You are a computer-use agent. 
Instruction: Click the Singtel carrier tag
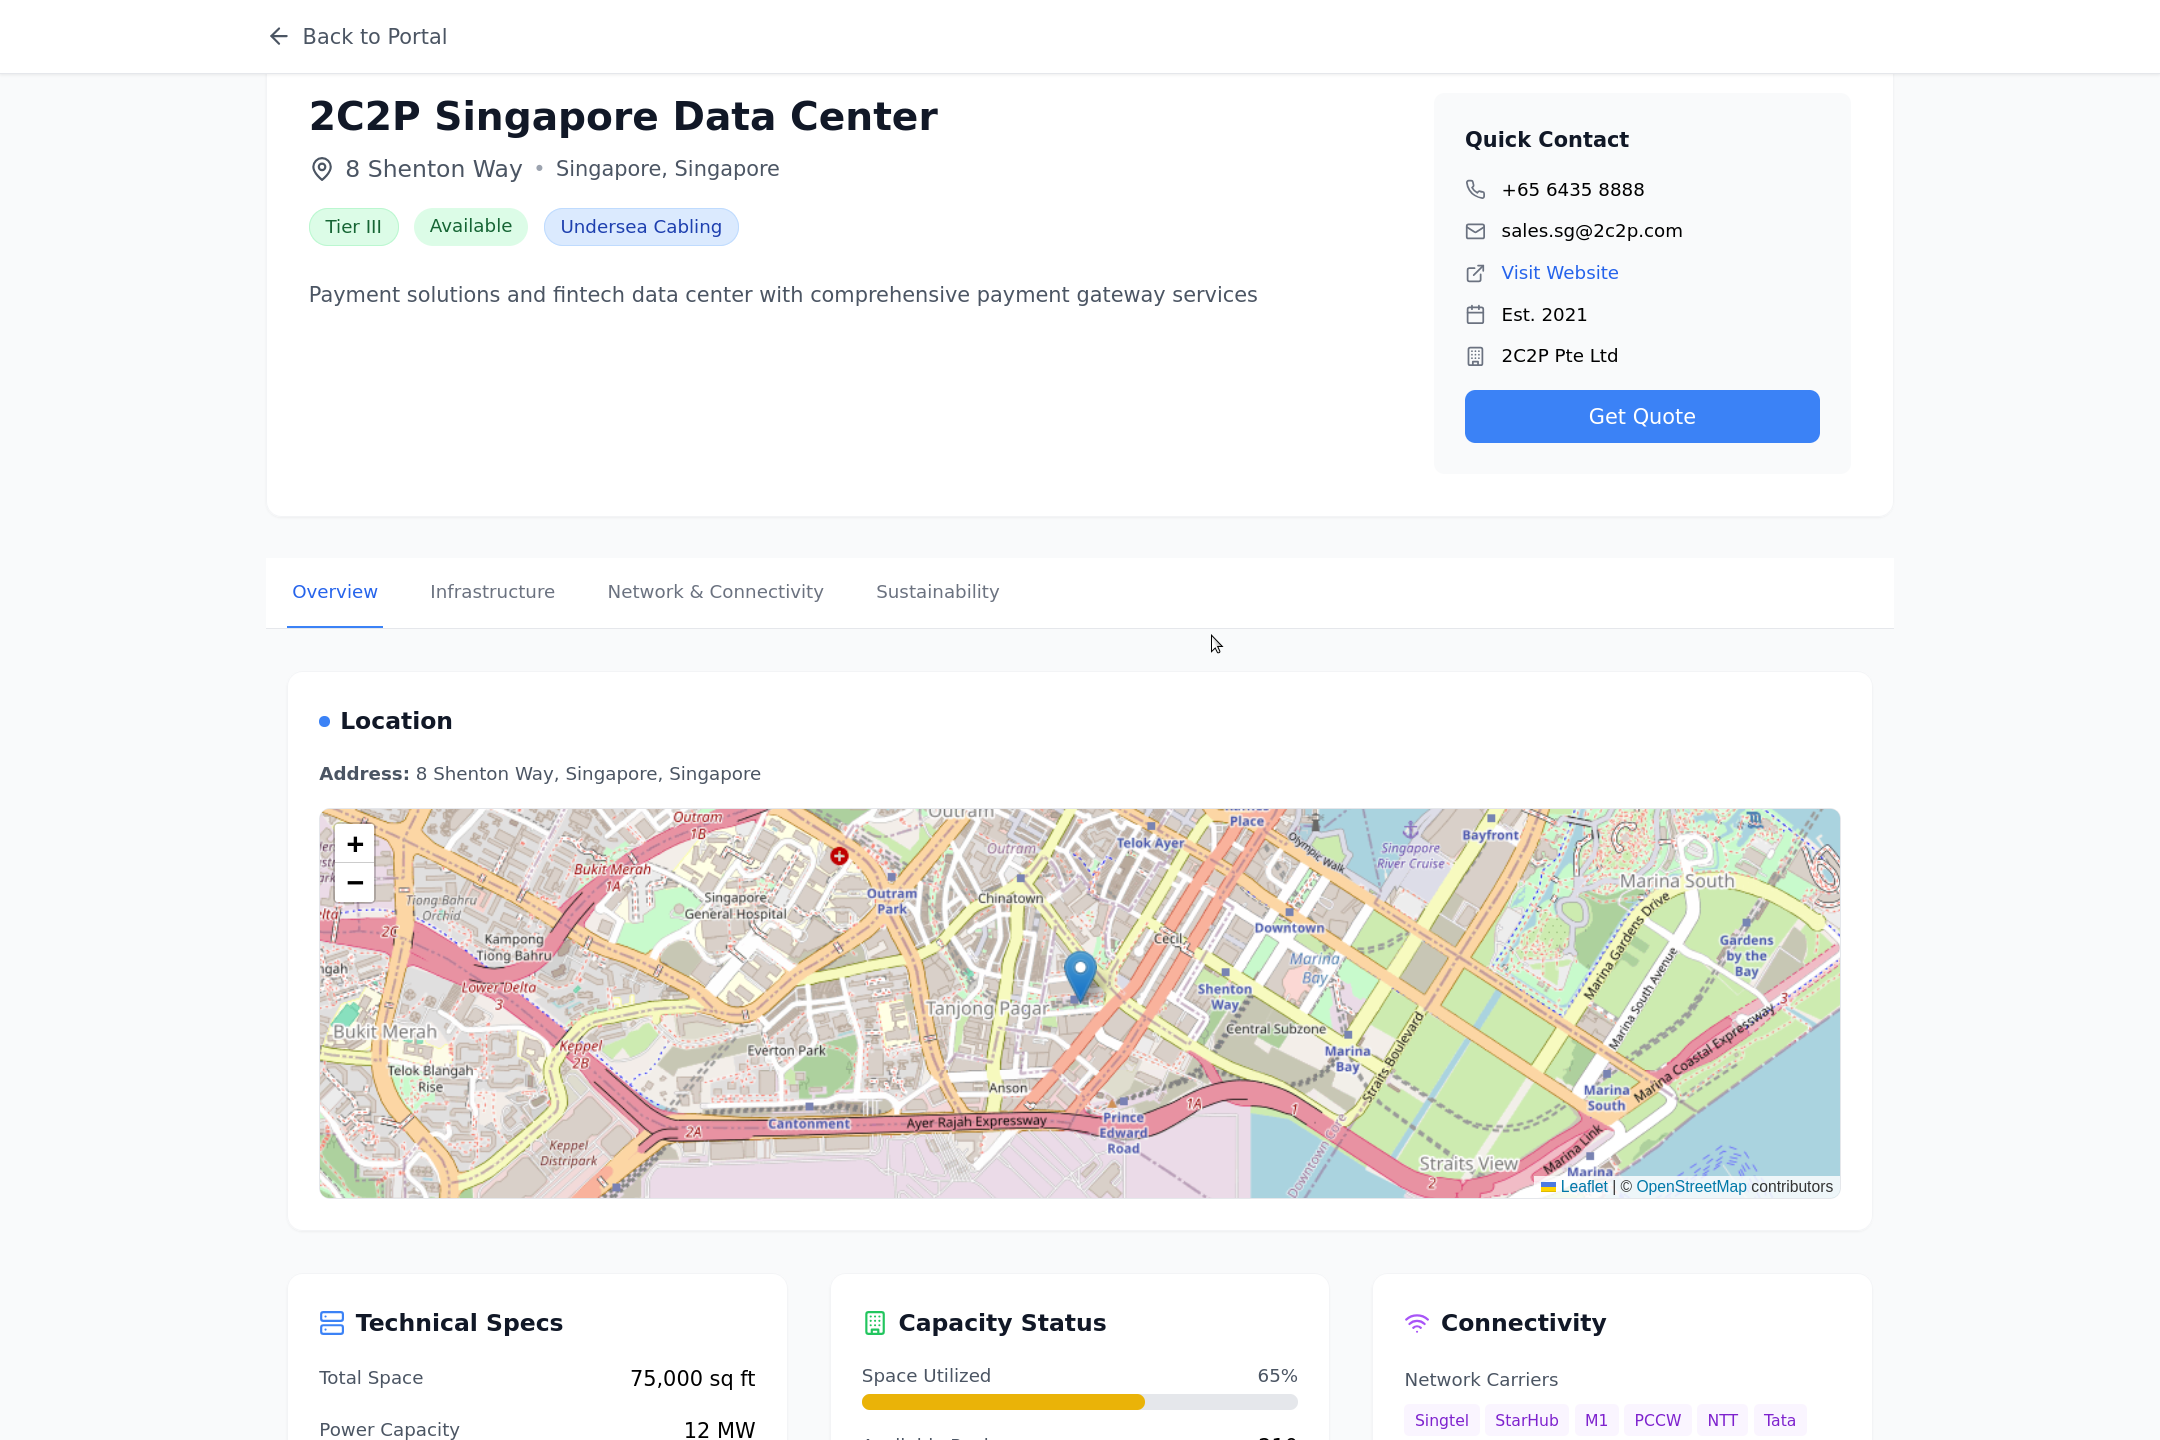coord(1441,1420)
